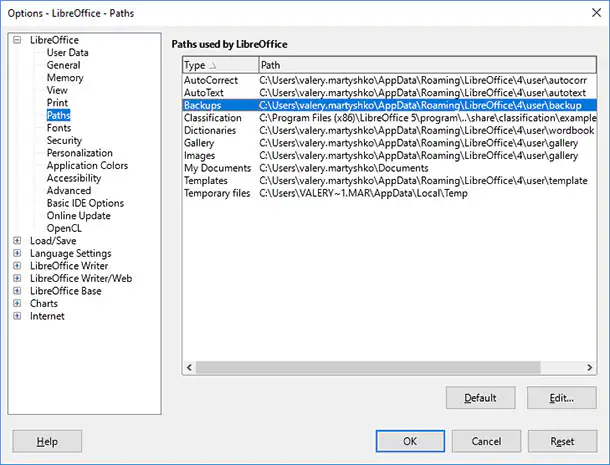Open the Personalization options page
The height and width of the screenshot is (465, 610).
click(x=80, y=153)
